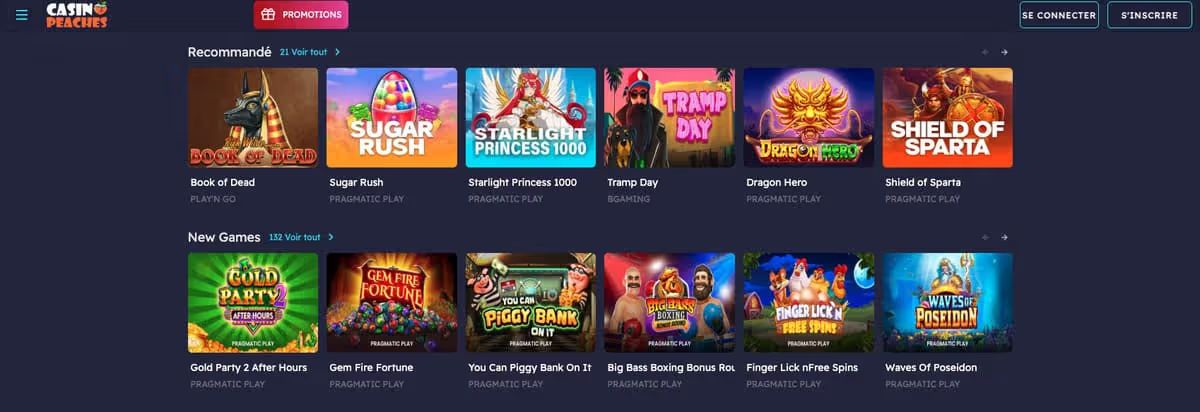Show next New Games with right arrow
Screen dimensions: 1200x412
tap(1004, 237)
